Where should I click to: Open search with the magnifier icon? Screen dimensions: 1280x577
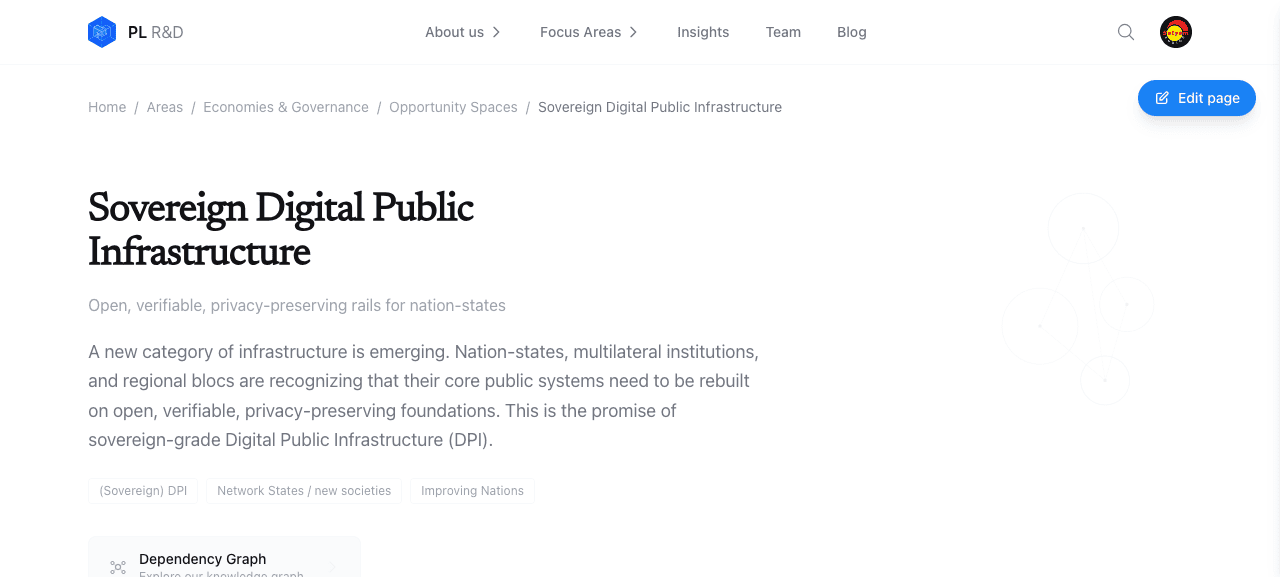click(x=1126, y=32)
